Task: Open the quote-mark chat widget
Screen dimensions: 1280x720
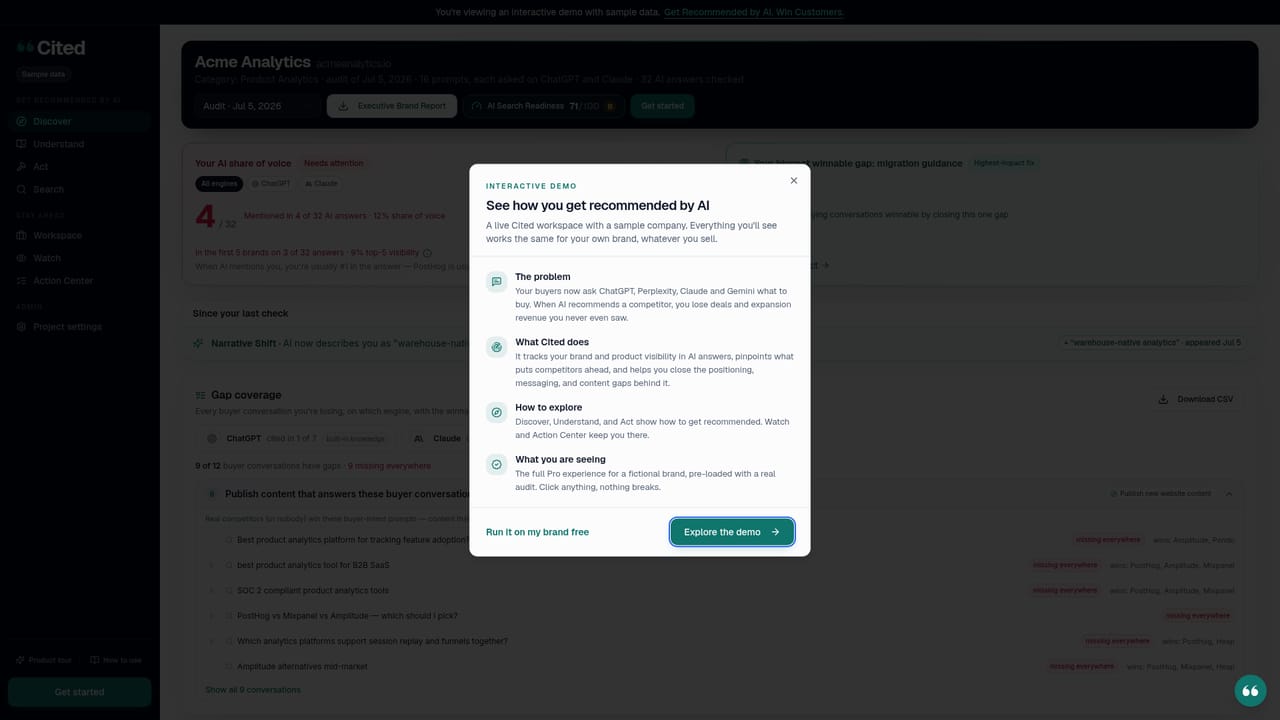Action: click(x=1250, y=691)
